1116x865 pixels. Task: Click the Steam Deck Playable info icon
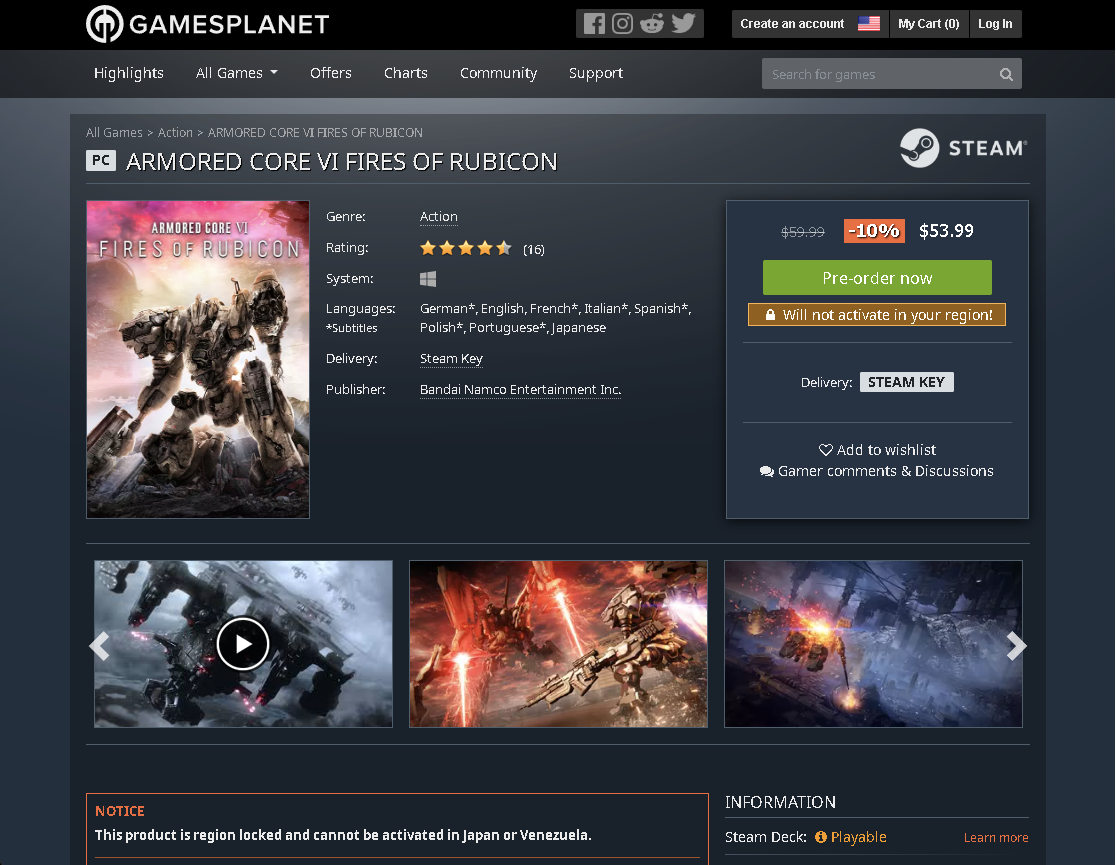tap(819, 837)
